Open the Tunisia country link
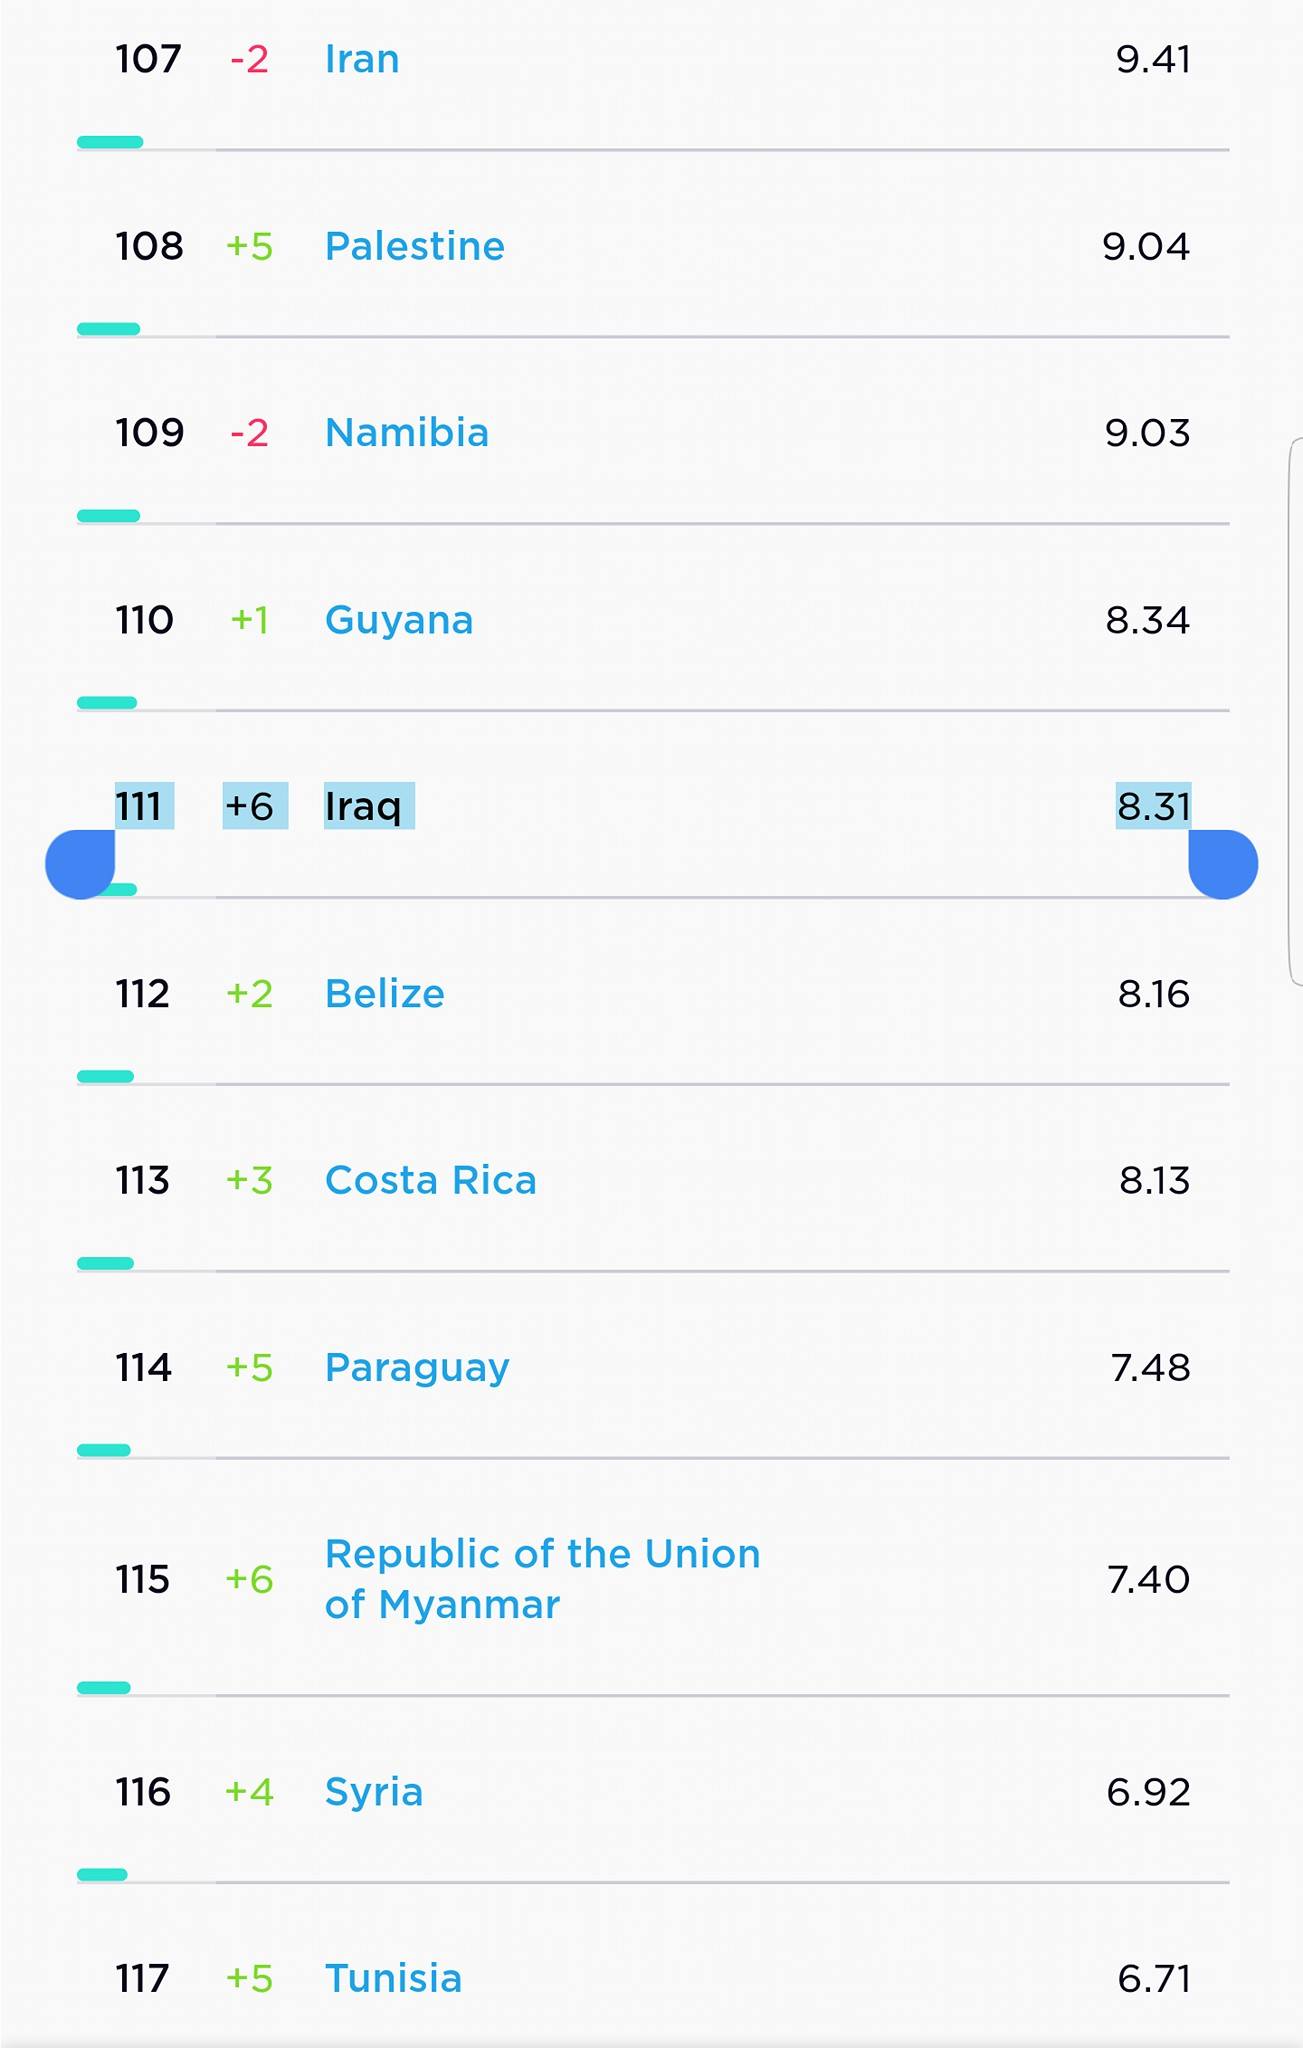This screenshot has height=2048, width=1303. (394, 1979)
